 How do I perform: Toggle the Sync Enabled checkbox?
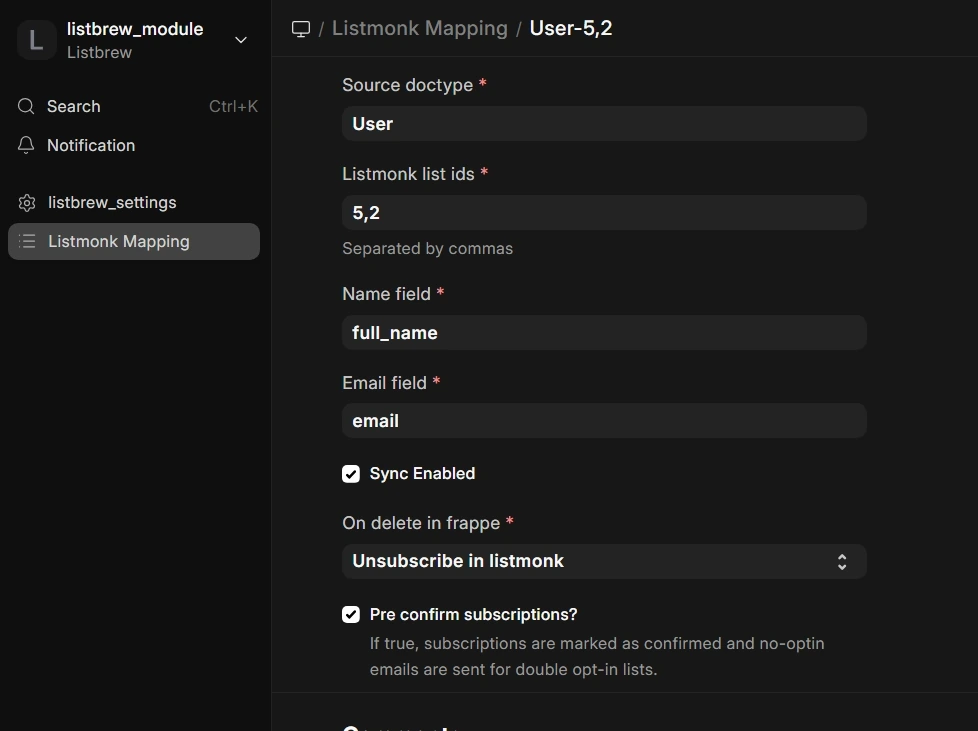(351, 474)
